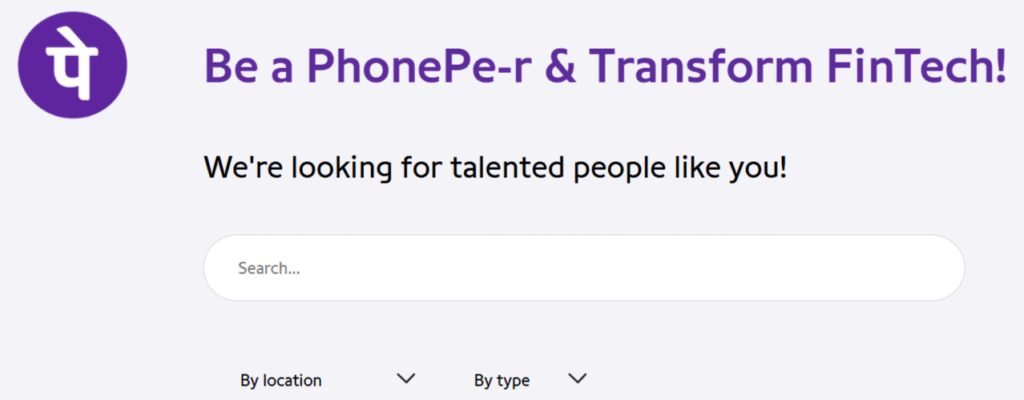
Task: Click the empty right side of search bar
Action: coord(784,268)
